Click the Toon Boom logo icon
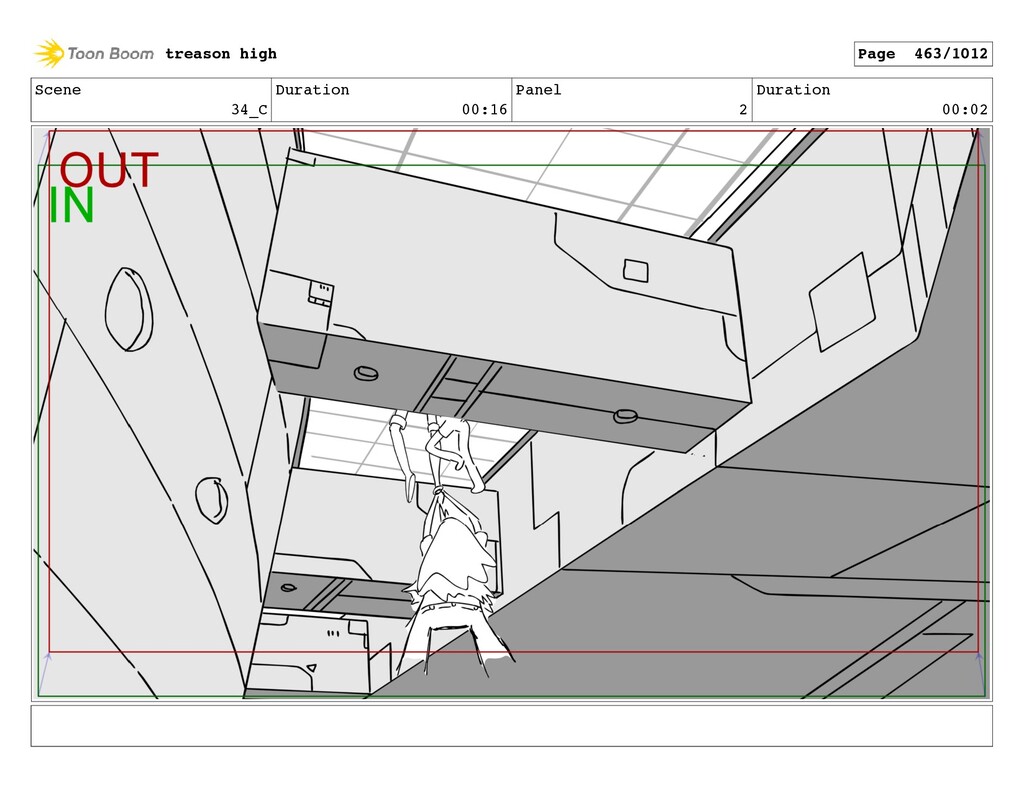 (49, 54)
